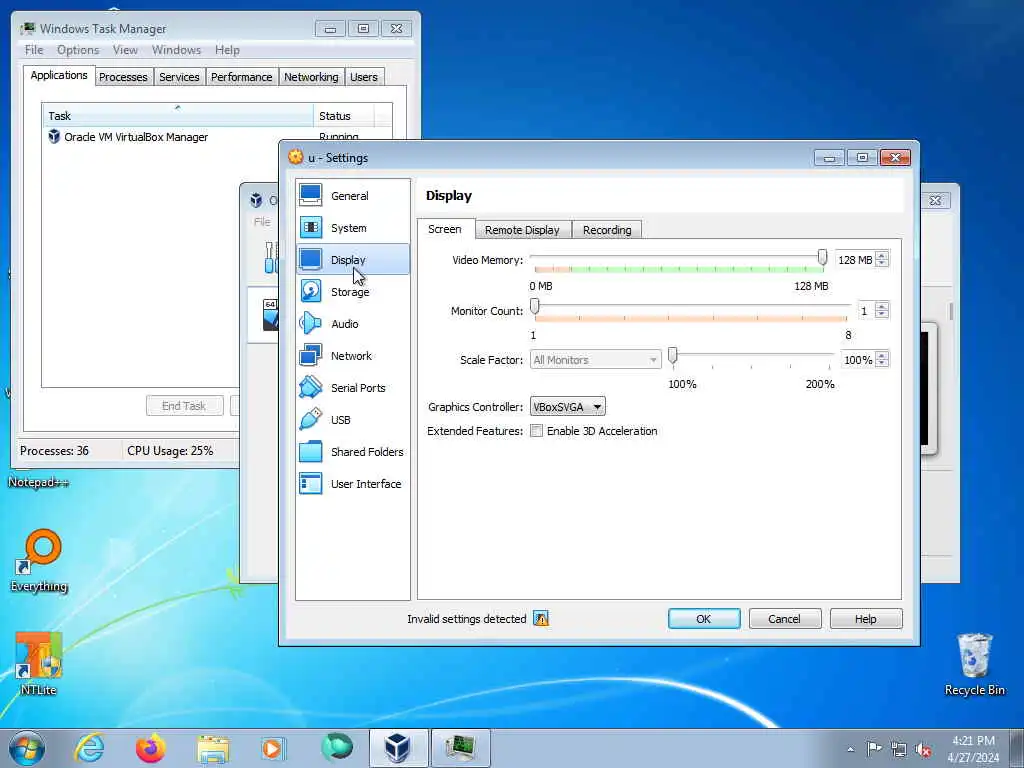Open Task Manager Services tab

(x=179, y=77)
